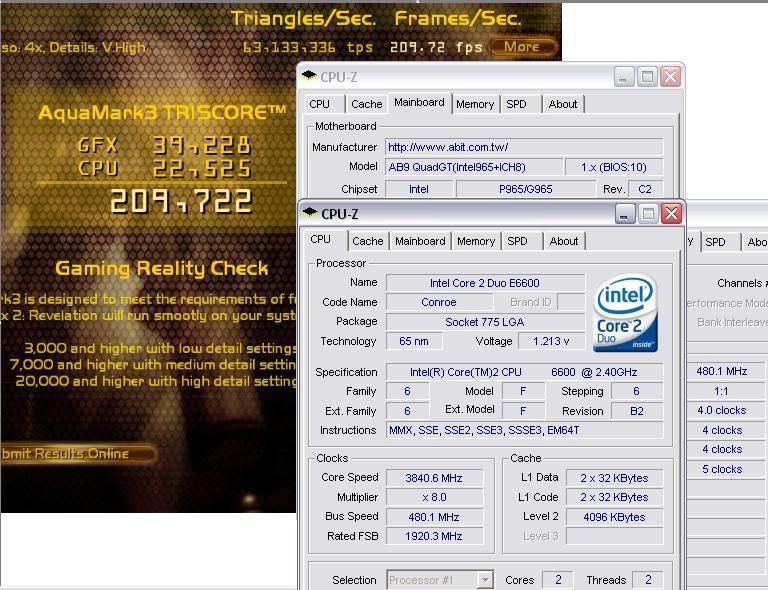Click chipset vendor field Intel
768x590 pixels.
pos(419,189)
